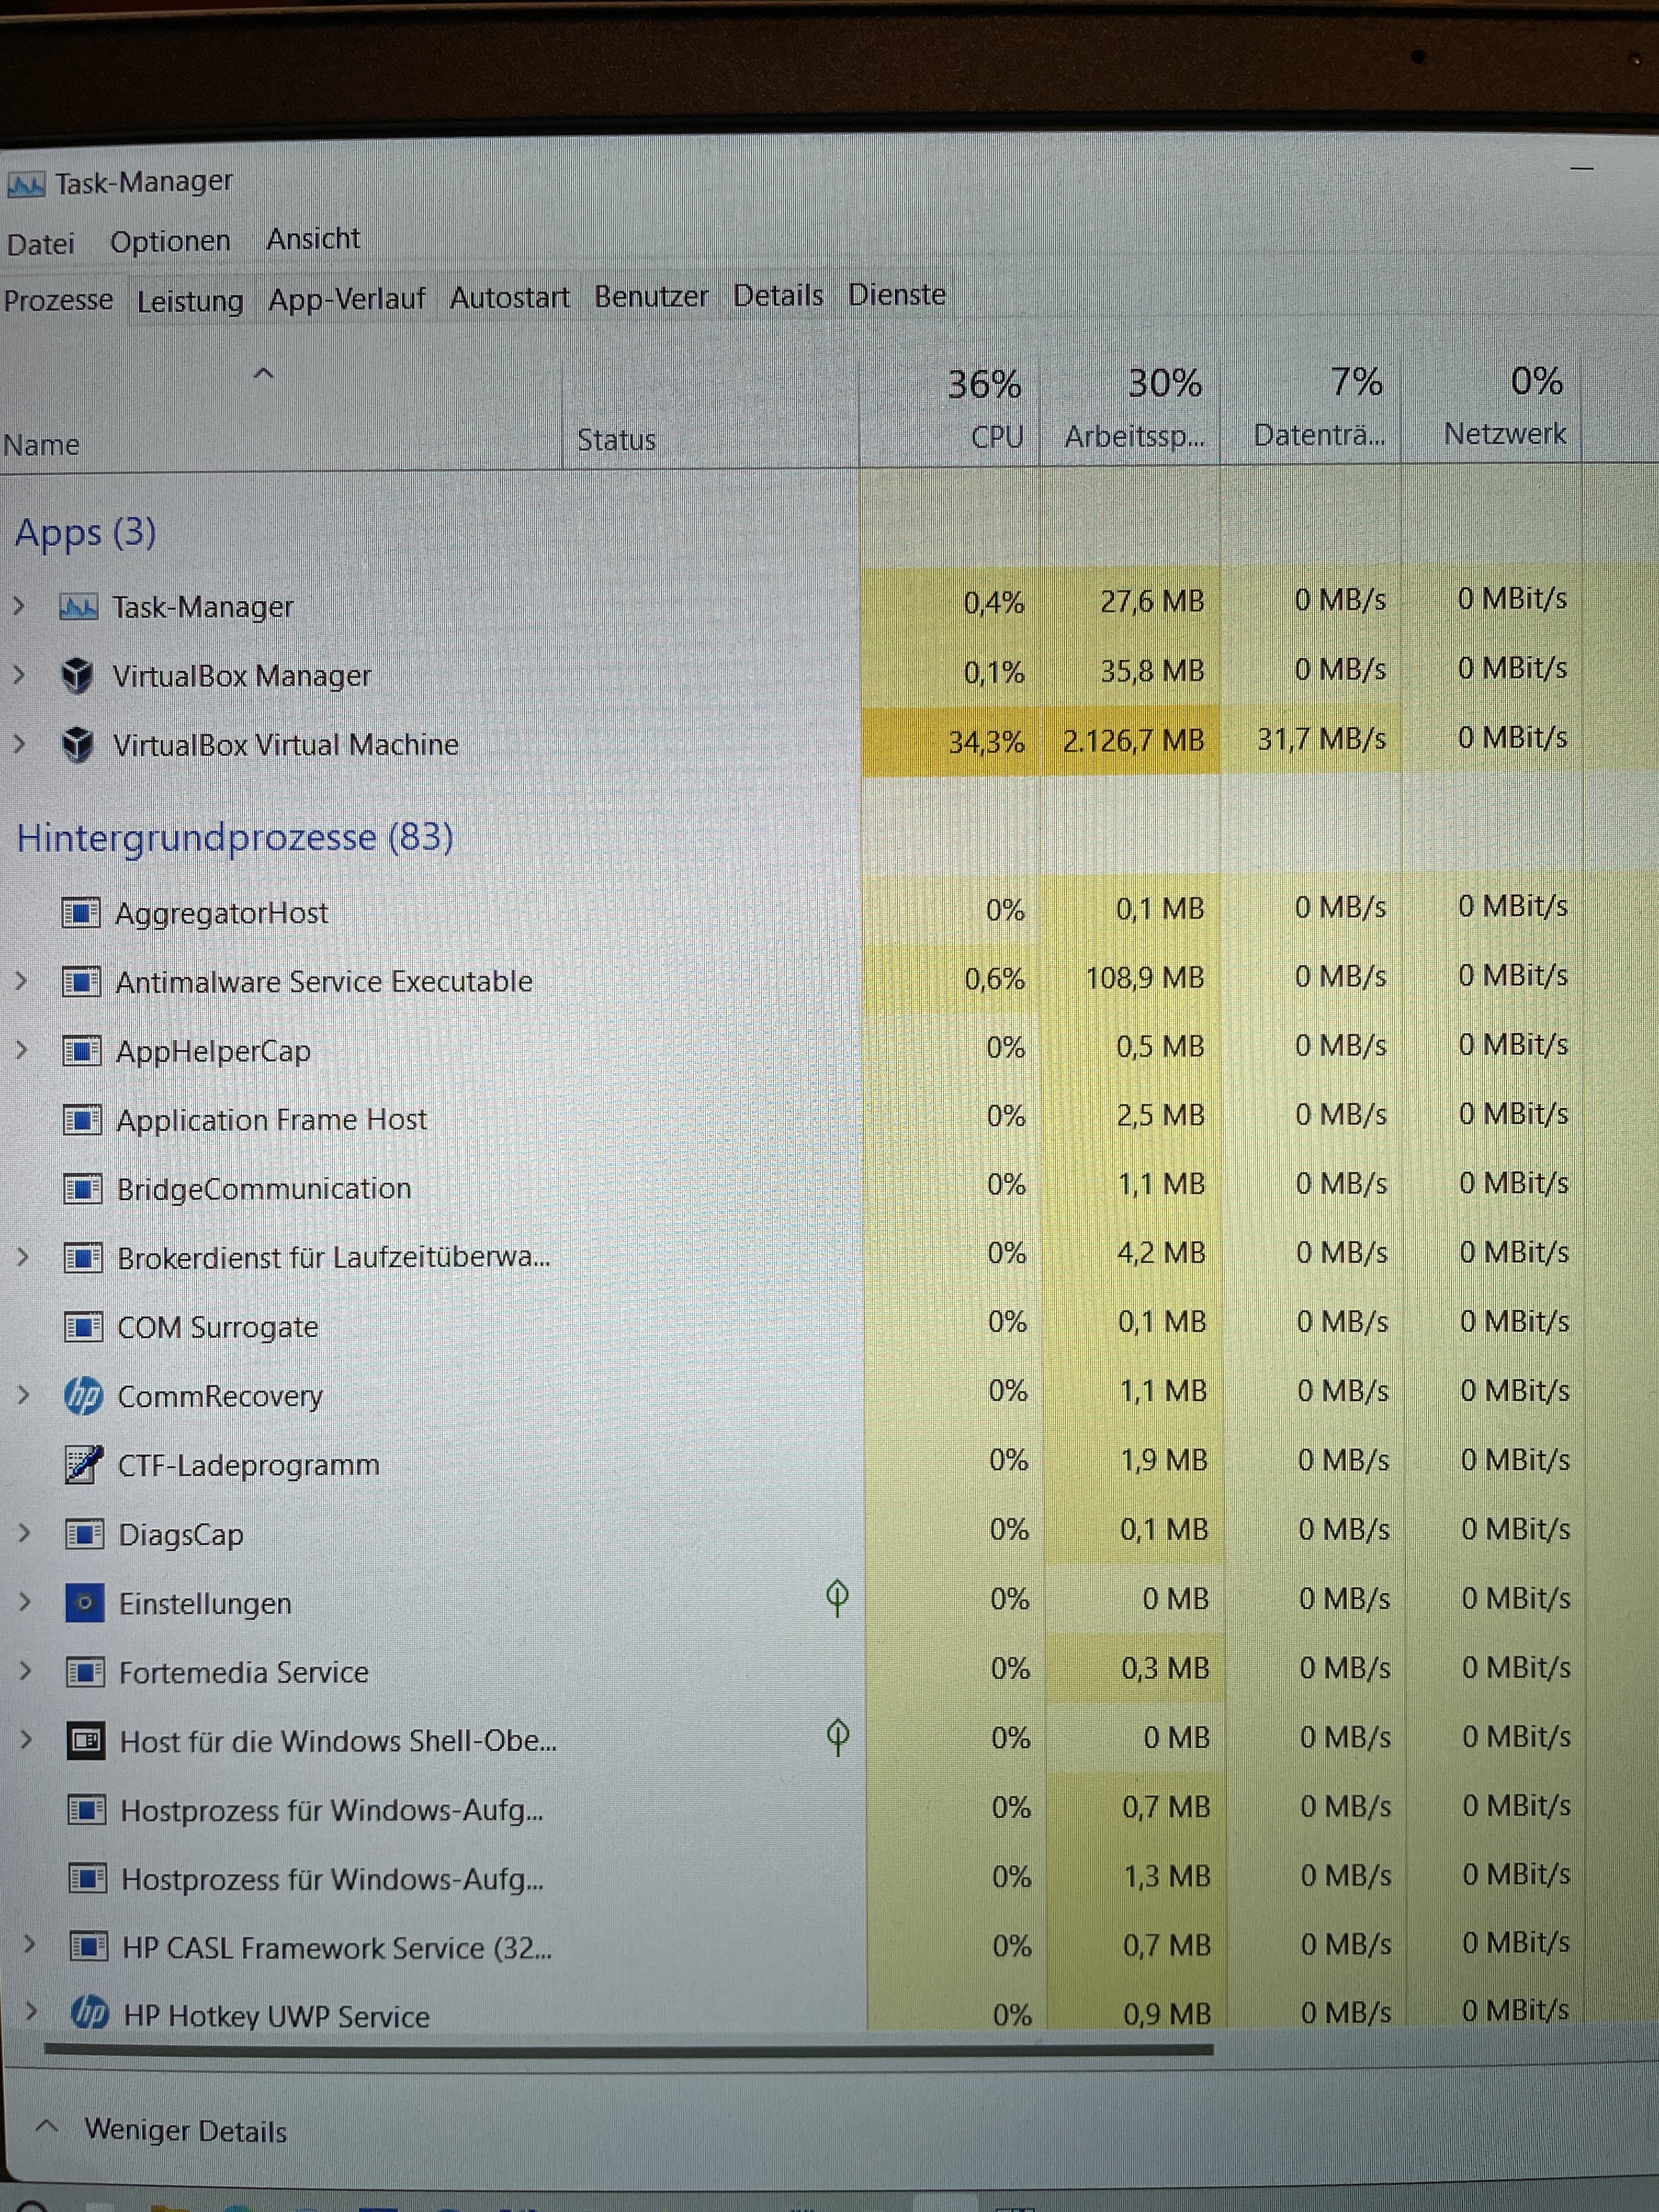Select the COM Surrogate process row
This screenshot has height=2212, width=1659.
click(x=218, y=1327)
